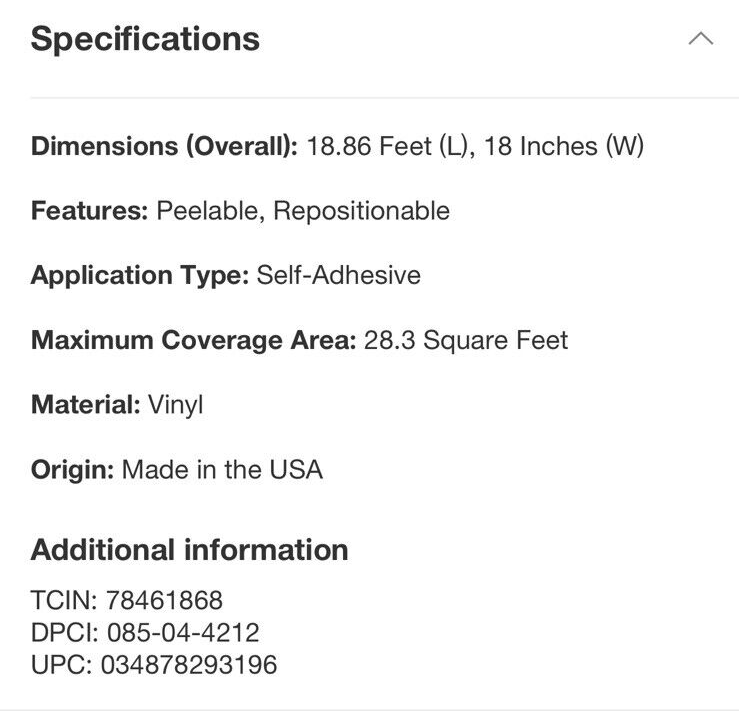Select the Features label
The image size is (739, 711).
pyautogui.click(x=90, y=210)
